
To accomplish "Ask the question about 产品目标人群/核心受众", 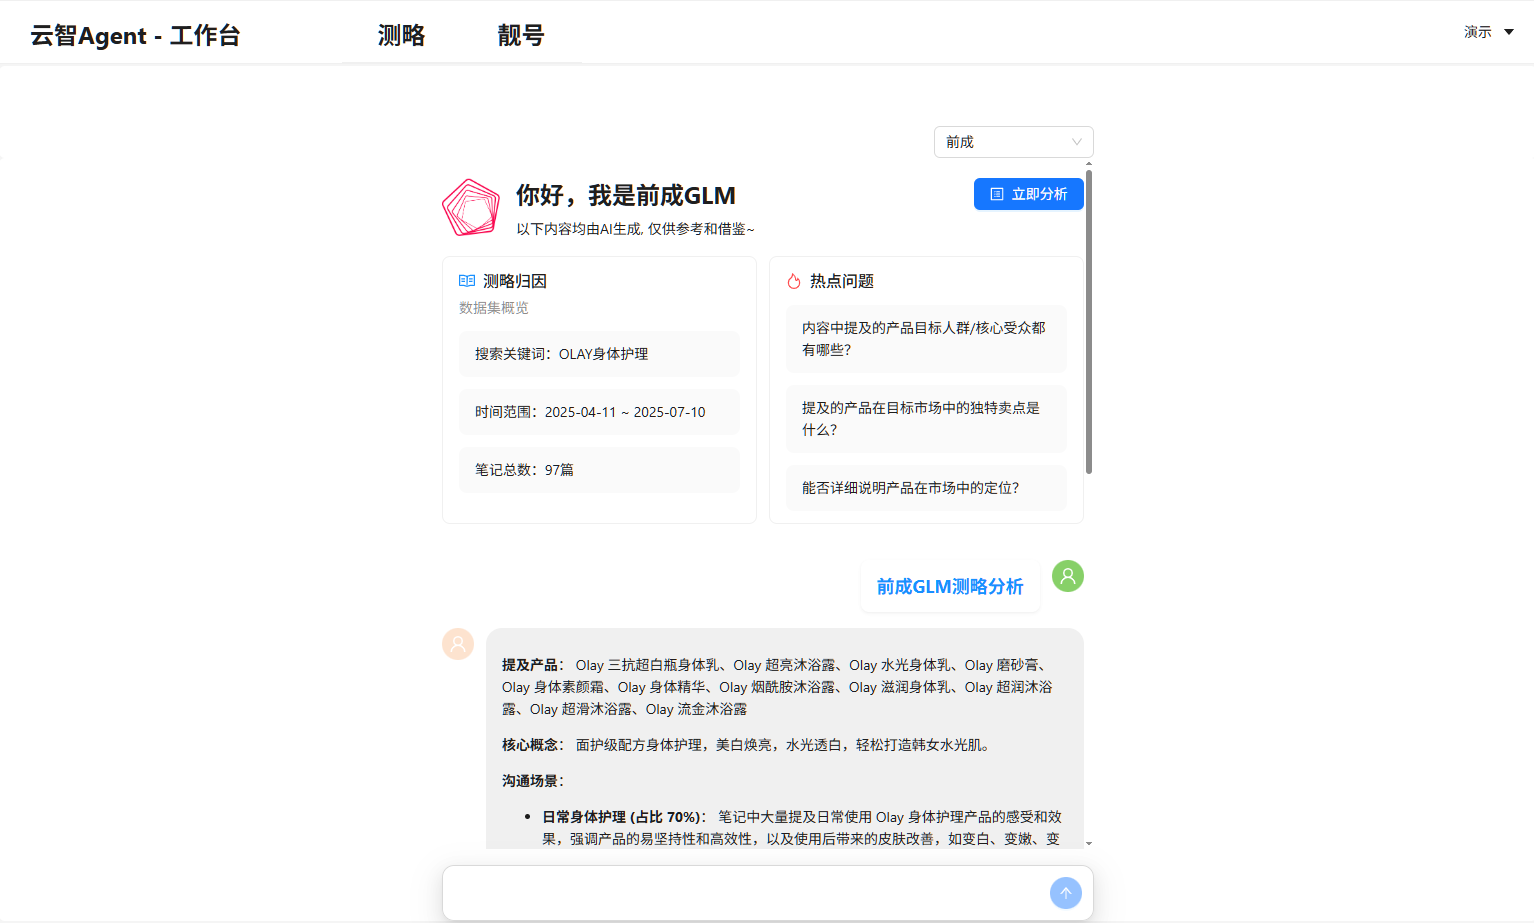I will tap(926, 339).
